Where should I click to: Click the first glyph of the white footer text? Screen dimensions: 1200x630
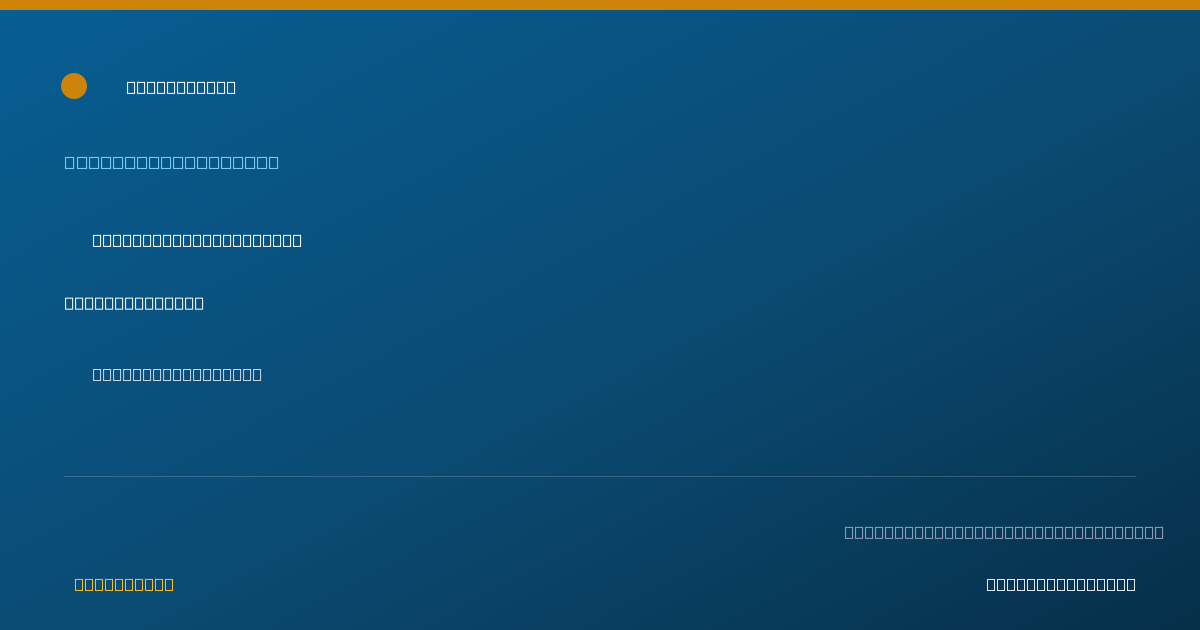[x=991, y=584]
